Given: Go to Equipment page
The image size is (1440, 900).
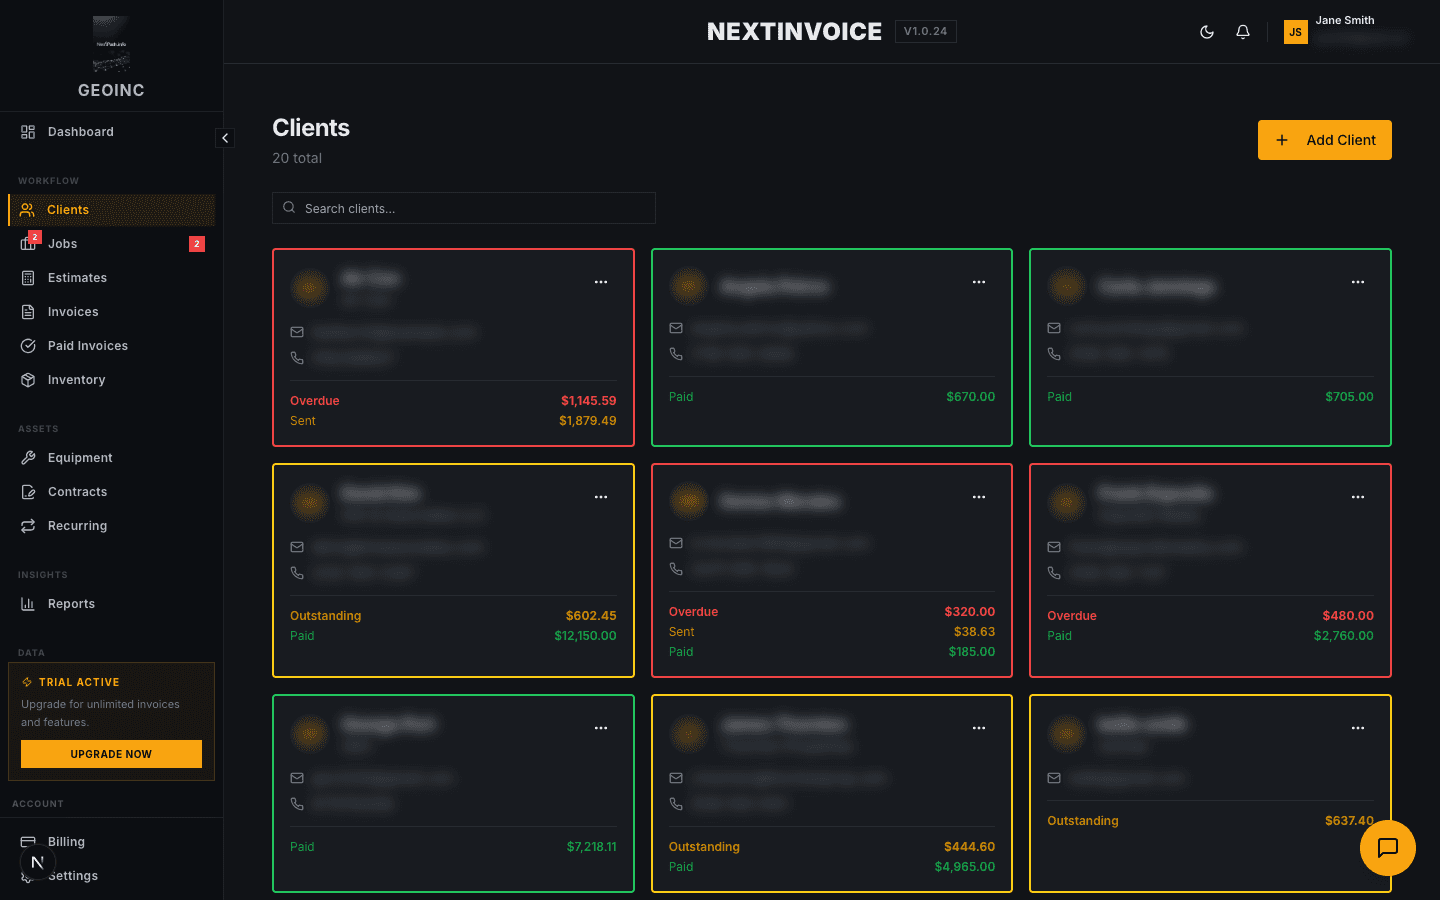Looking at the screenshot, I should [x=111, y=458].
